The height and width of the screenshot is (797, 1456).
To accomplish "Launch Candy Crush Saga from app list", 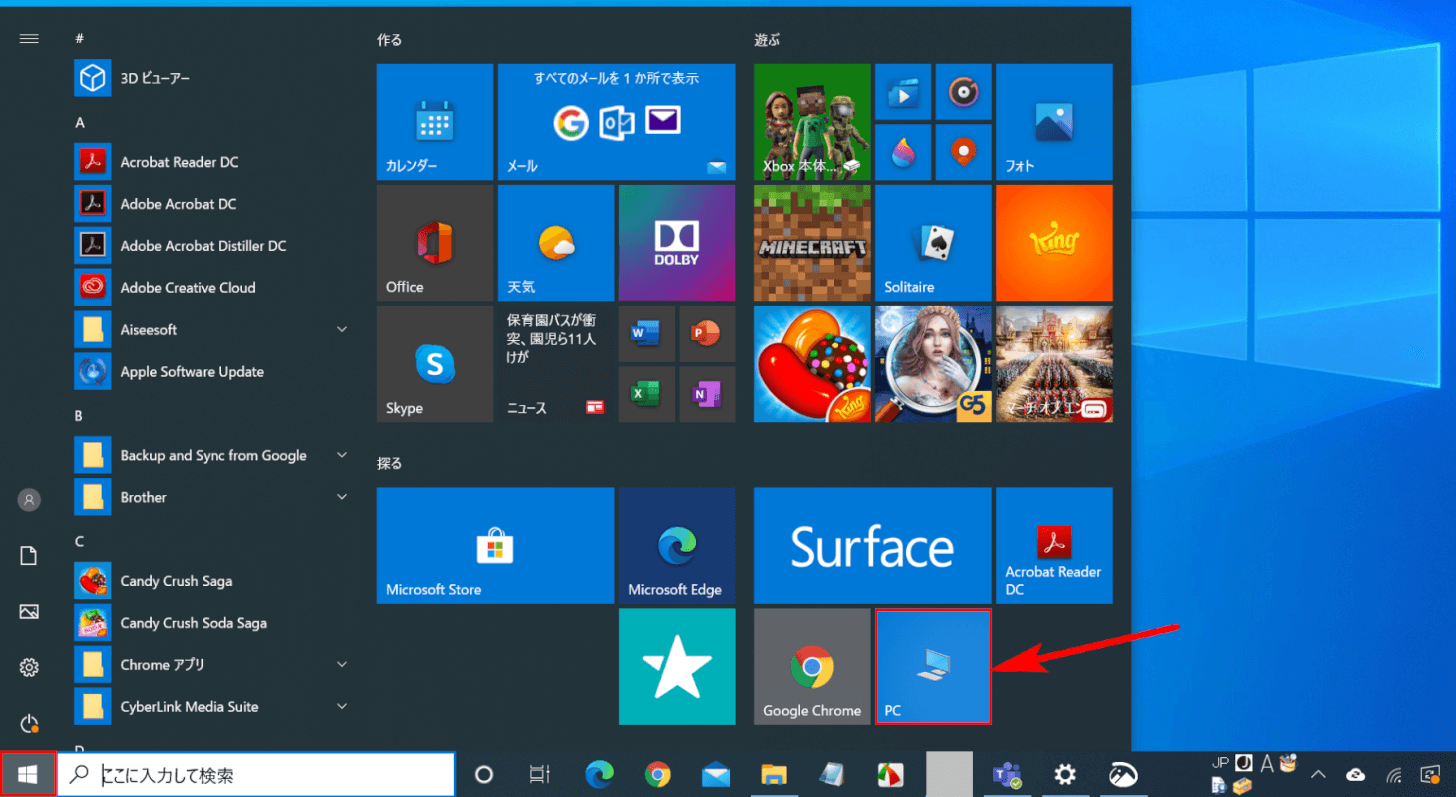I will tap(212, 581).
